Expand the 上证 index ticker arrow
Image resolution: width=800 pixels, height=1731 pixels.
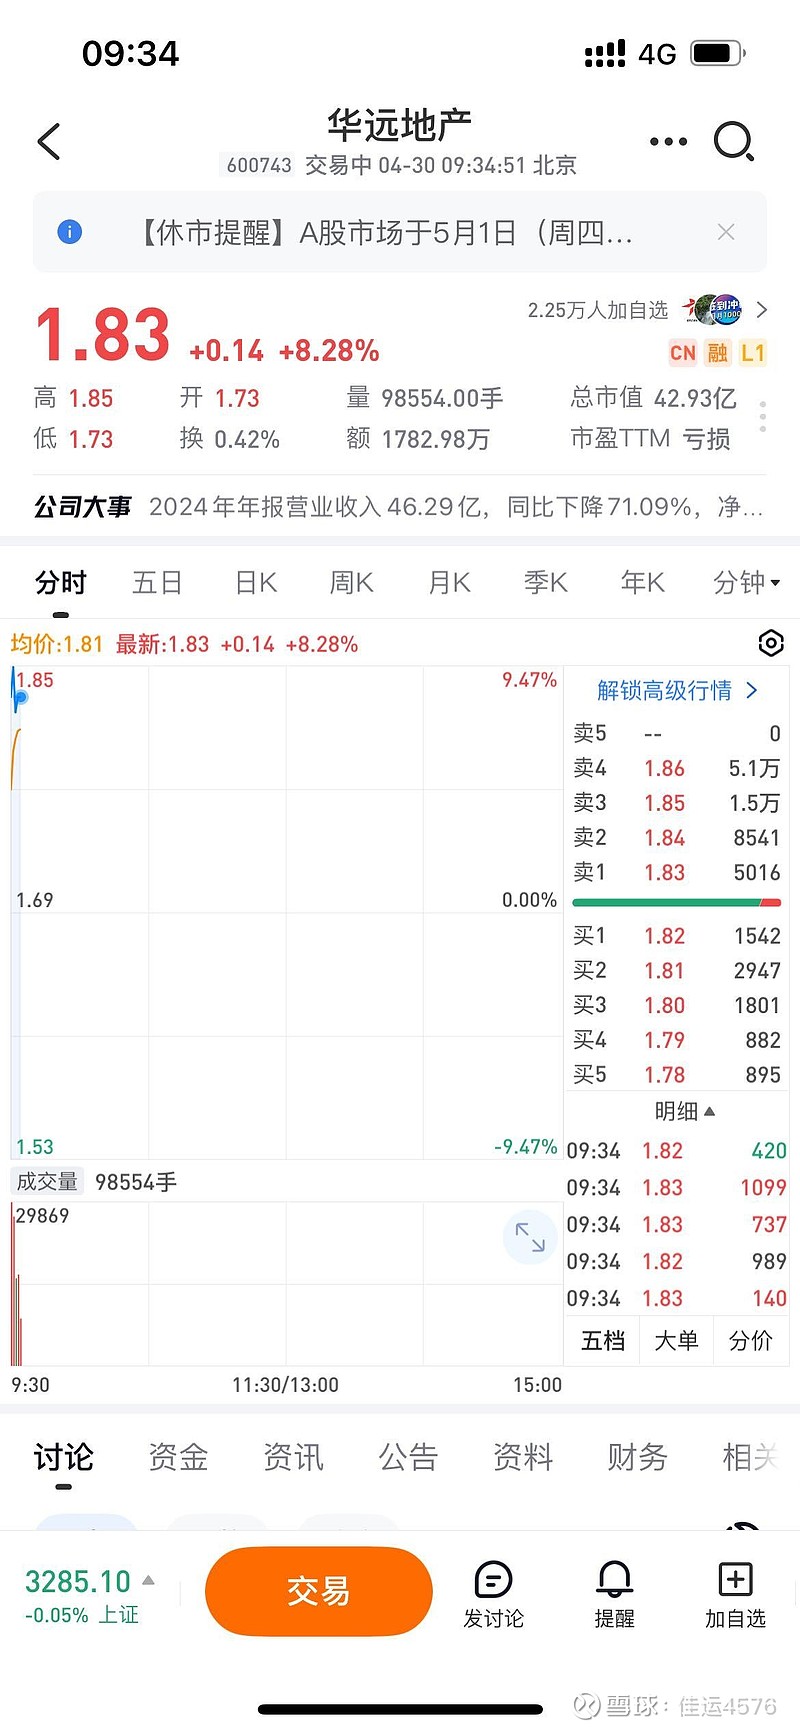click(x=148, y=1581)
